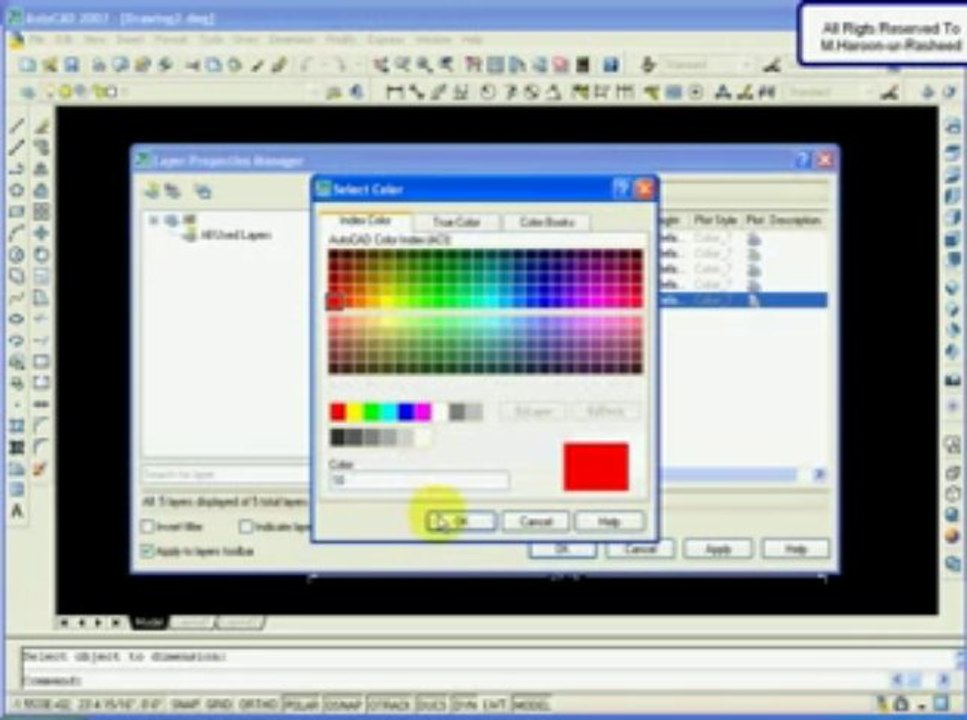Click Cancel in Layer Properties Manager
The width and height of the screenshot is (967, 720).
[x=640, y=548]
